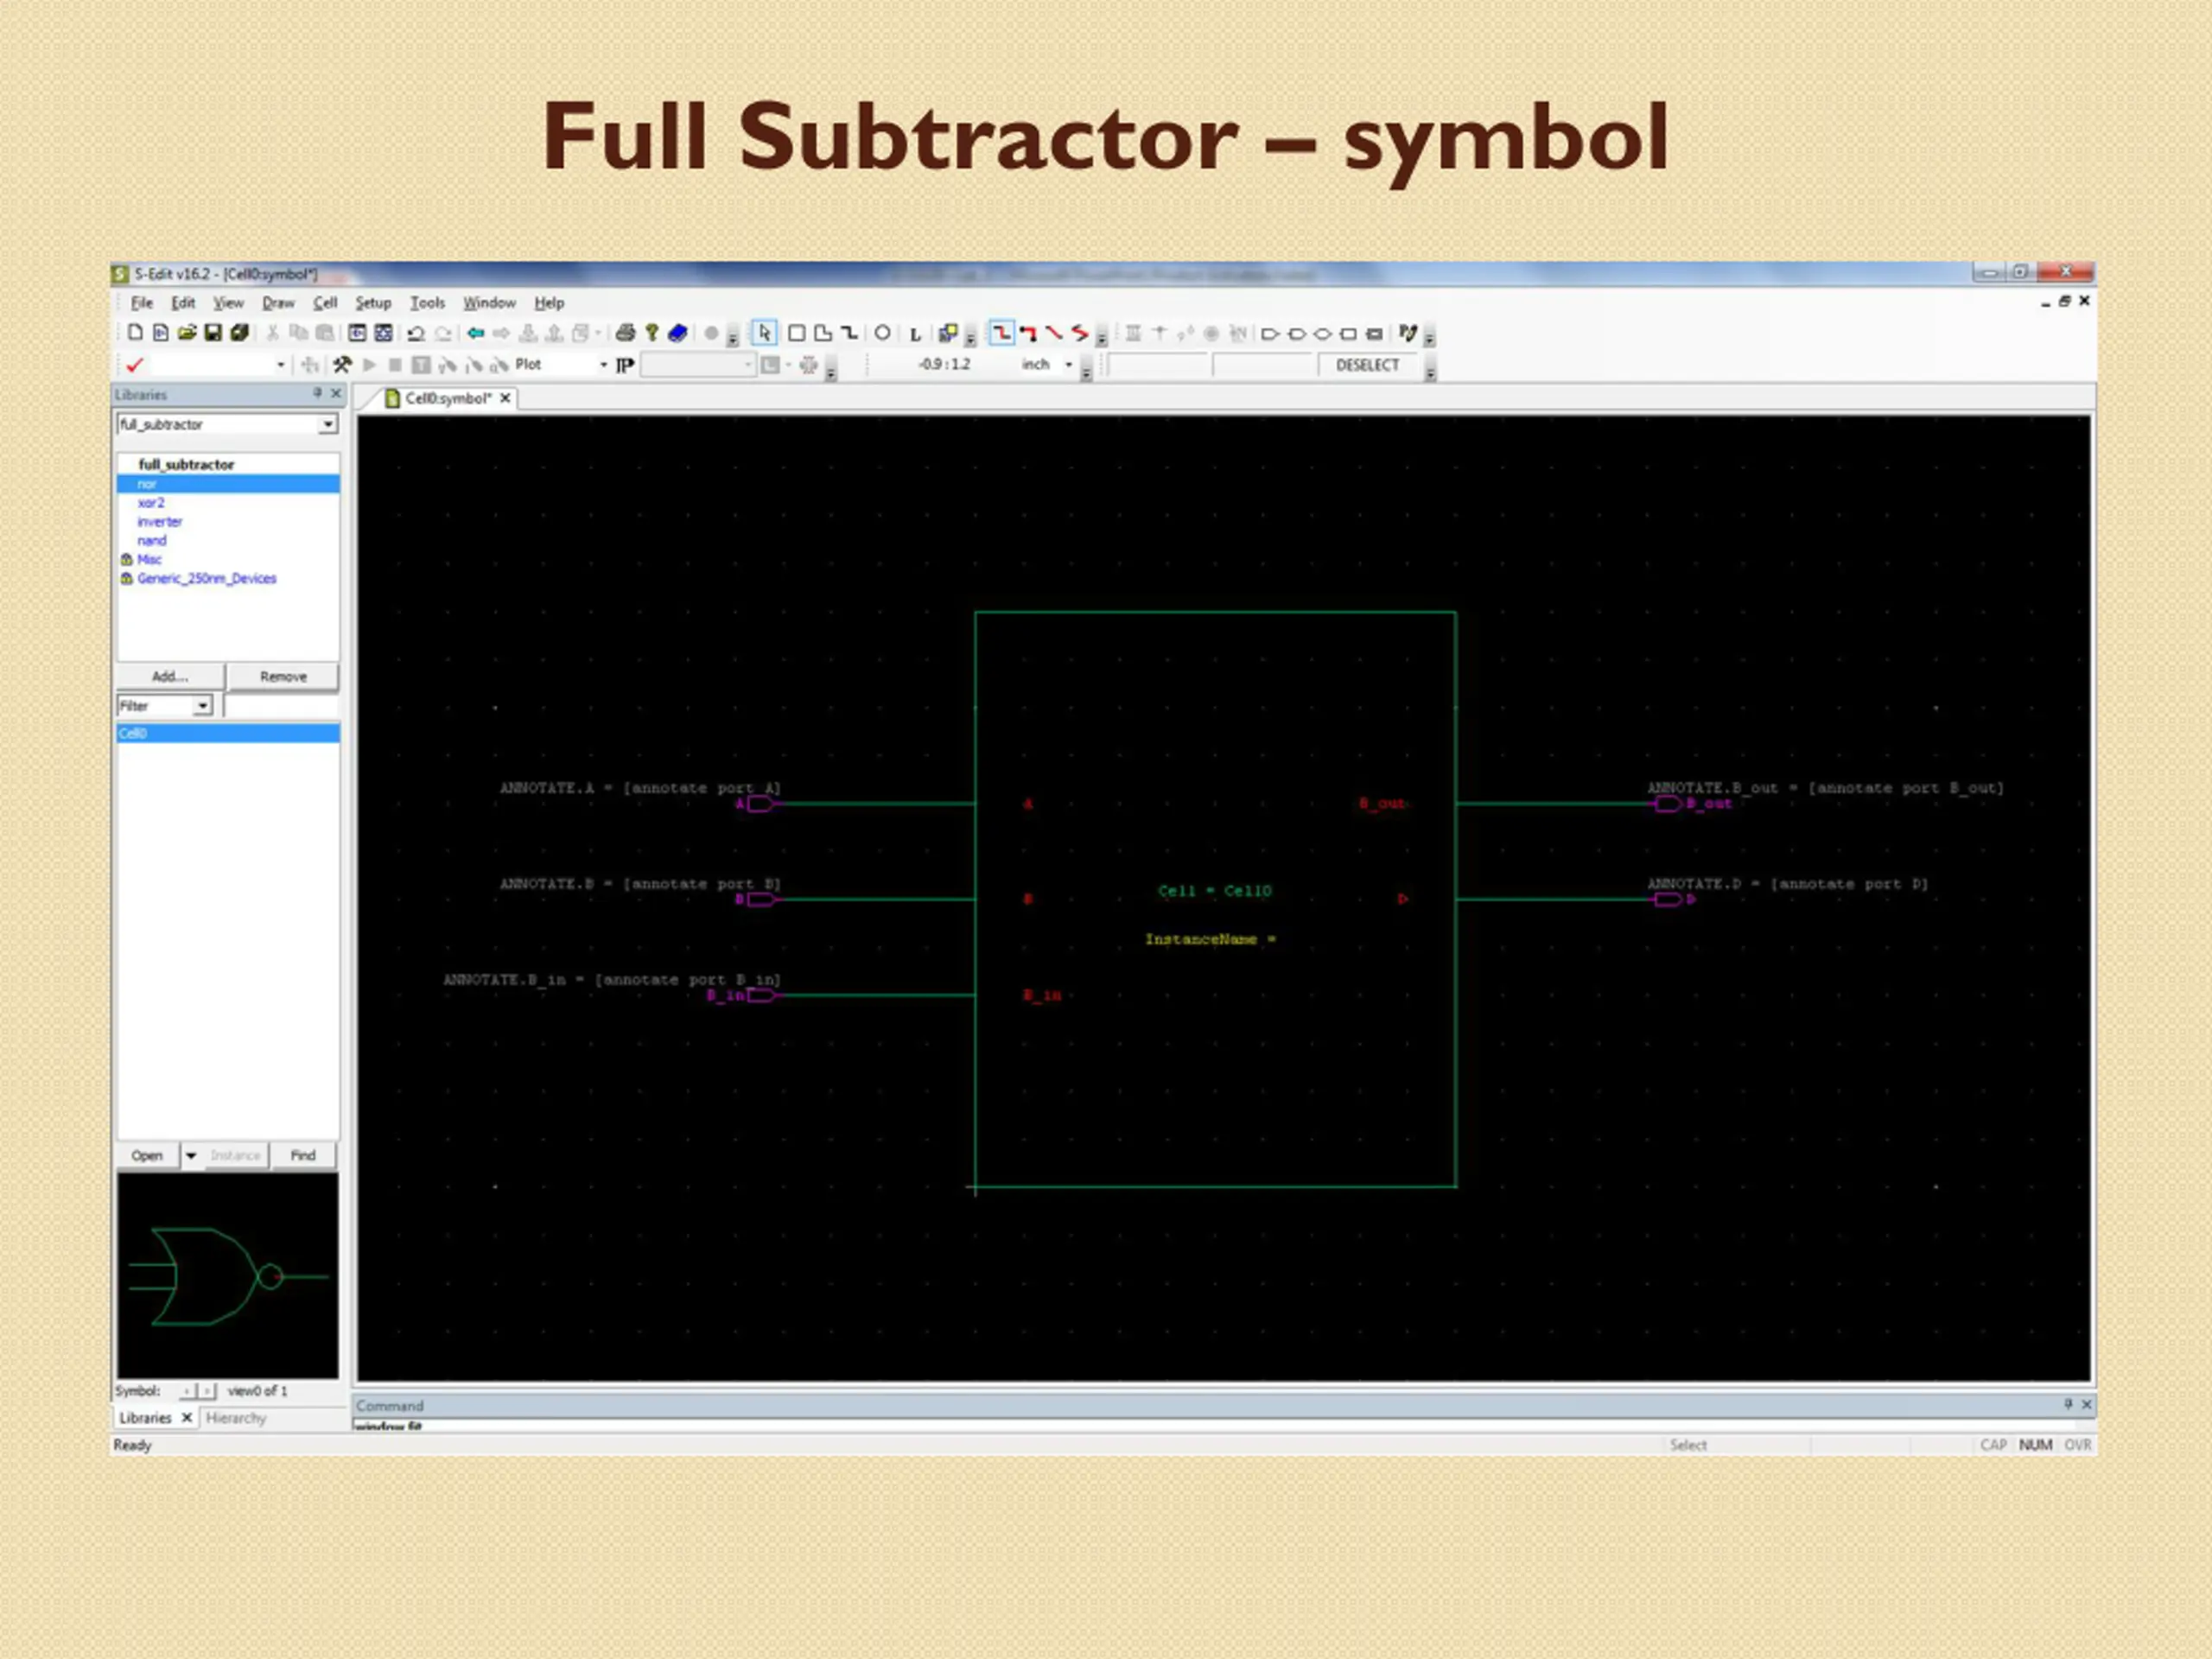Expand the dropdown arrow beside Open button
Viewport: 2212px width, 1659px height.
pos(191,1155)
